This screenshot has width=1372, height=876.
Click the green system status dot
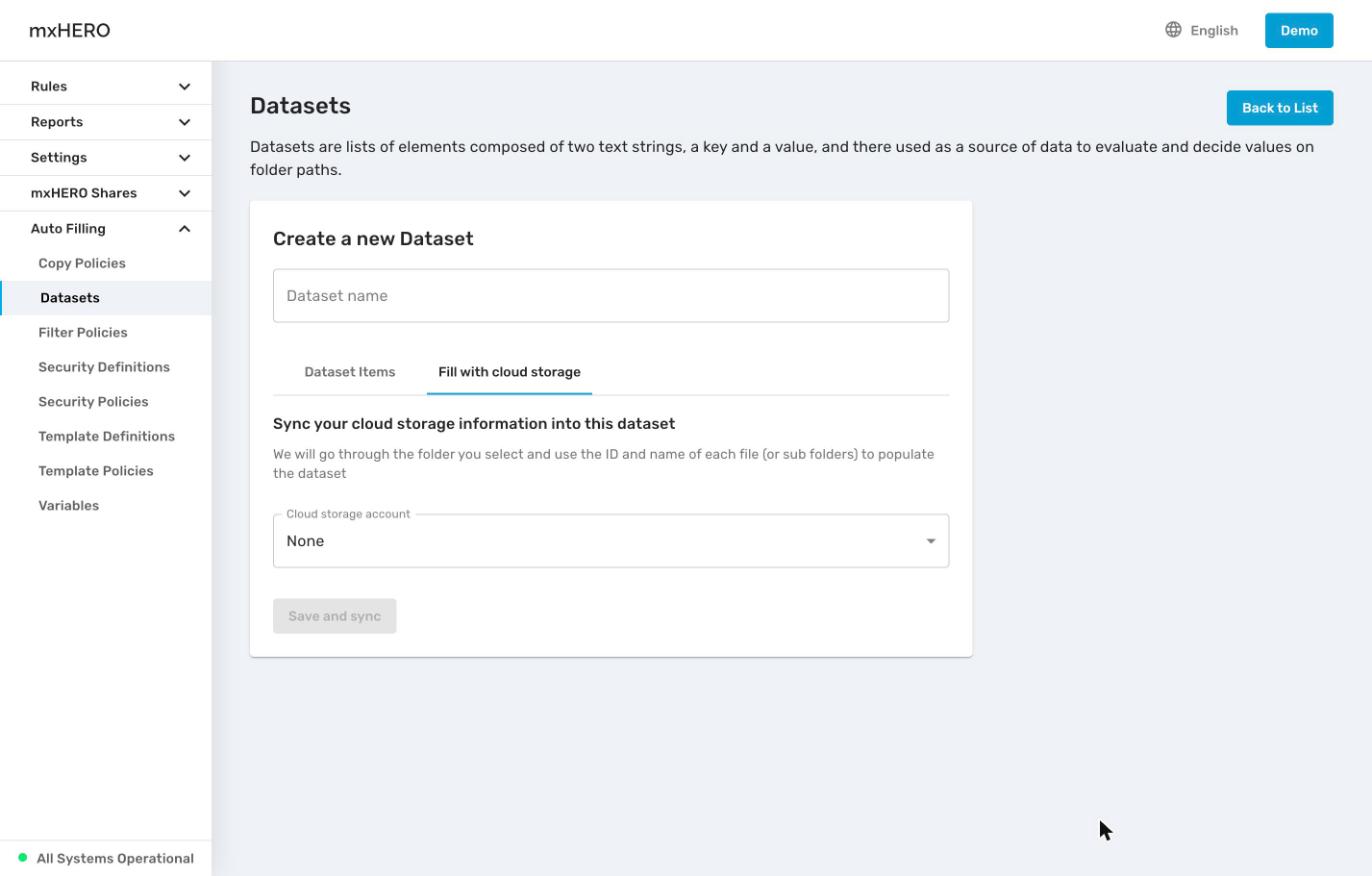[23, 858]
